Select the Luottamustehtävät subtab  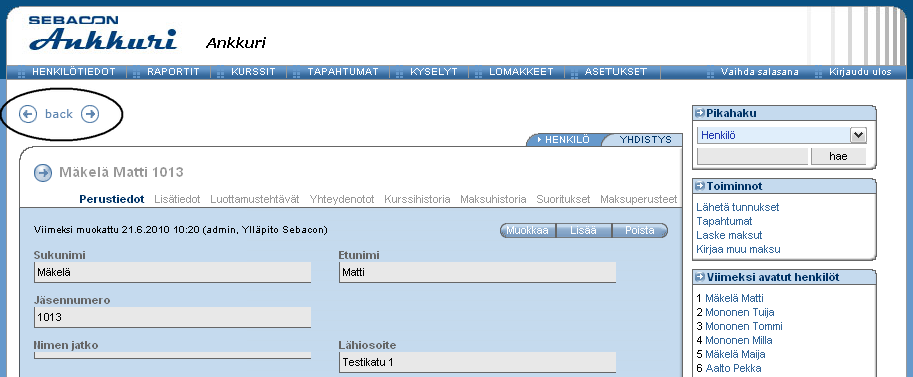(x=255, y=199)
